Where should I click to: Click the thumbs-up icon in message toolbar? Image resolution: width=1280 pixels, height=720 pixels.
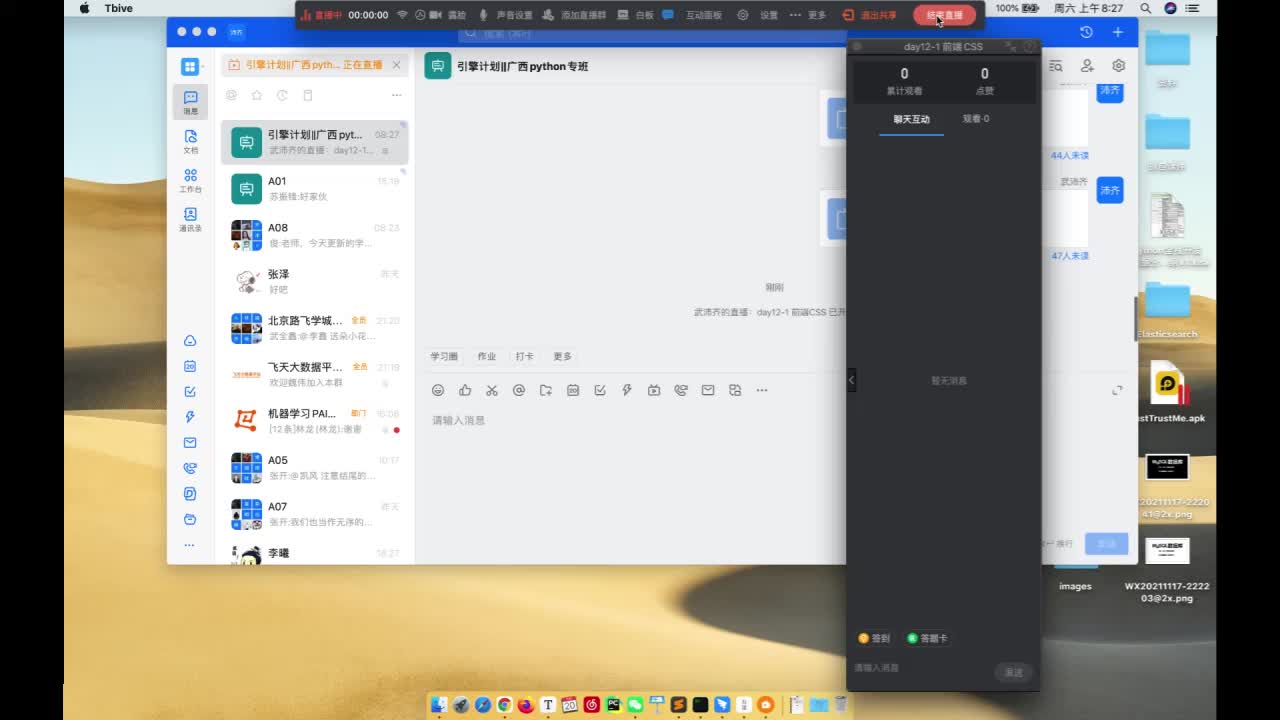click(465, 390)
